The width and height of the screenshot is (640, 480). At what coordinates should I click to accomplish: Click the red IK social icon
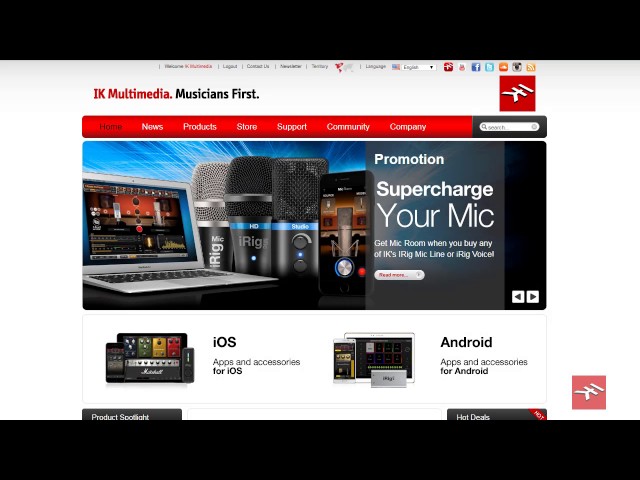[449, 67]
